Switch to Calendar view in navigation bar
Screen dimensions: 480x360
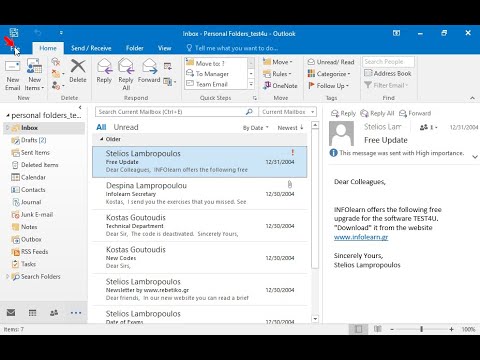[x=32, y=313]
